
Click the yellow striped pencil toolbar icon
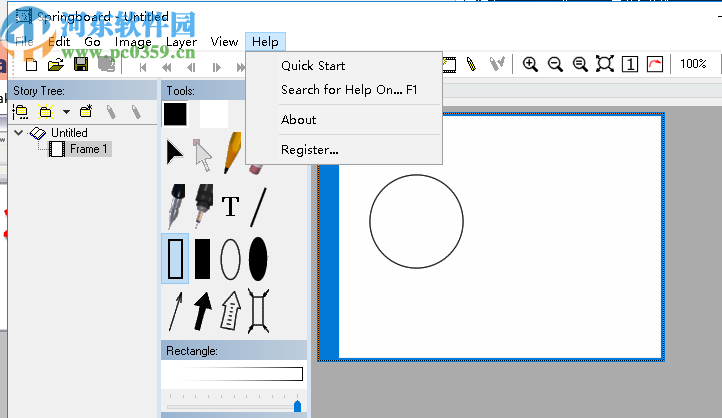[471, 64]
